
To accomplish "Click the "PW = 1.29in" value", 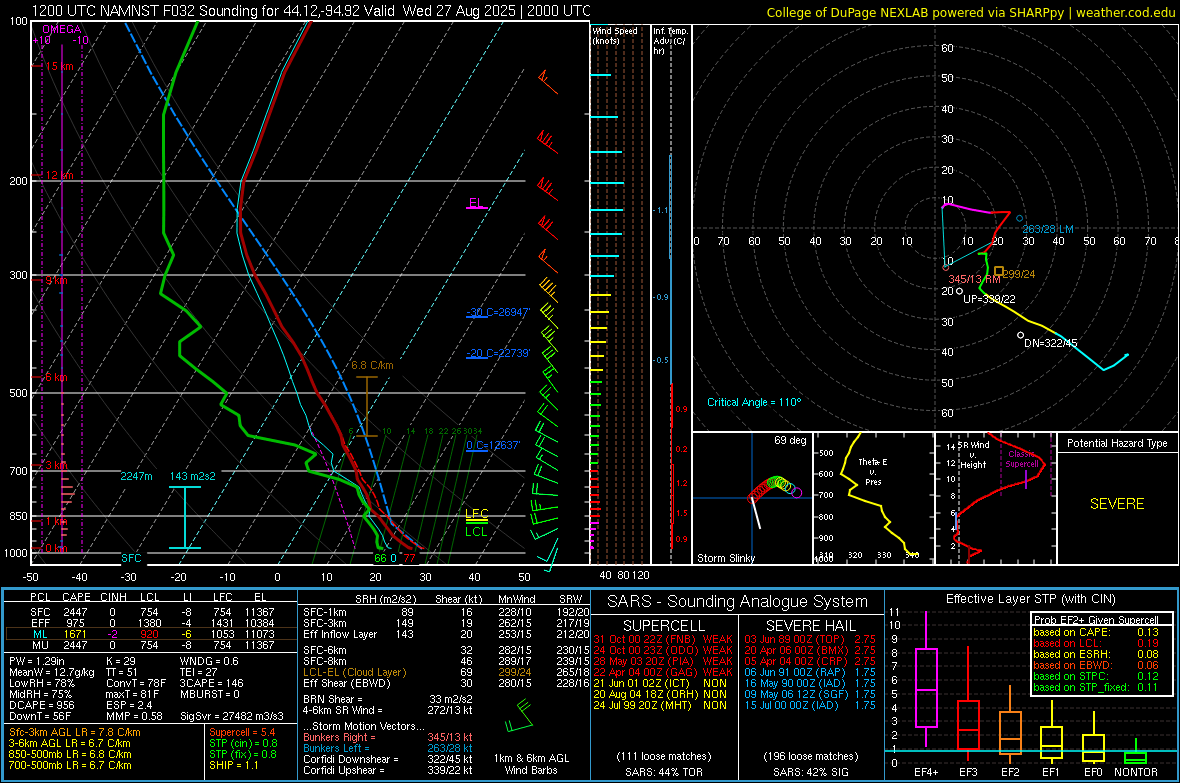I will point(37,661).
